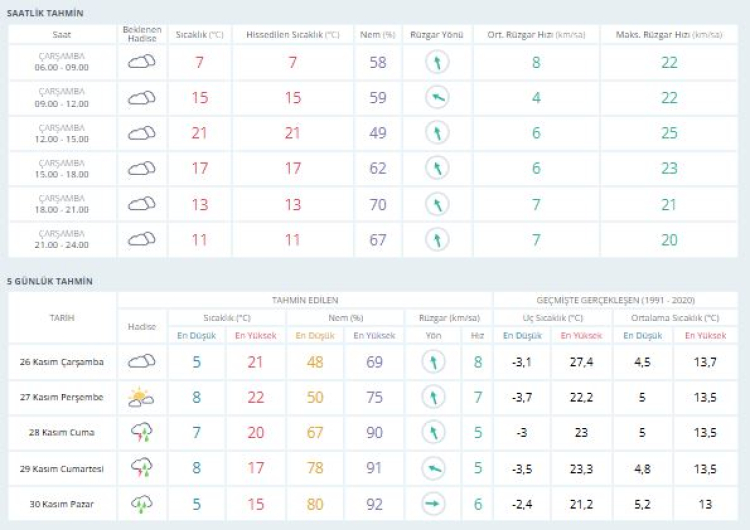Click the cloud icon for 06.00-09.00 row
The width and height of the screenshot is (750, 530).
coord(142,62)
